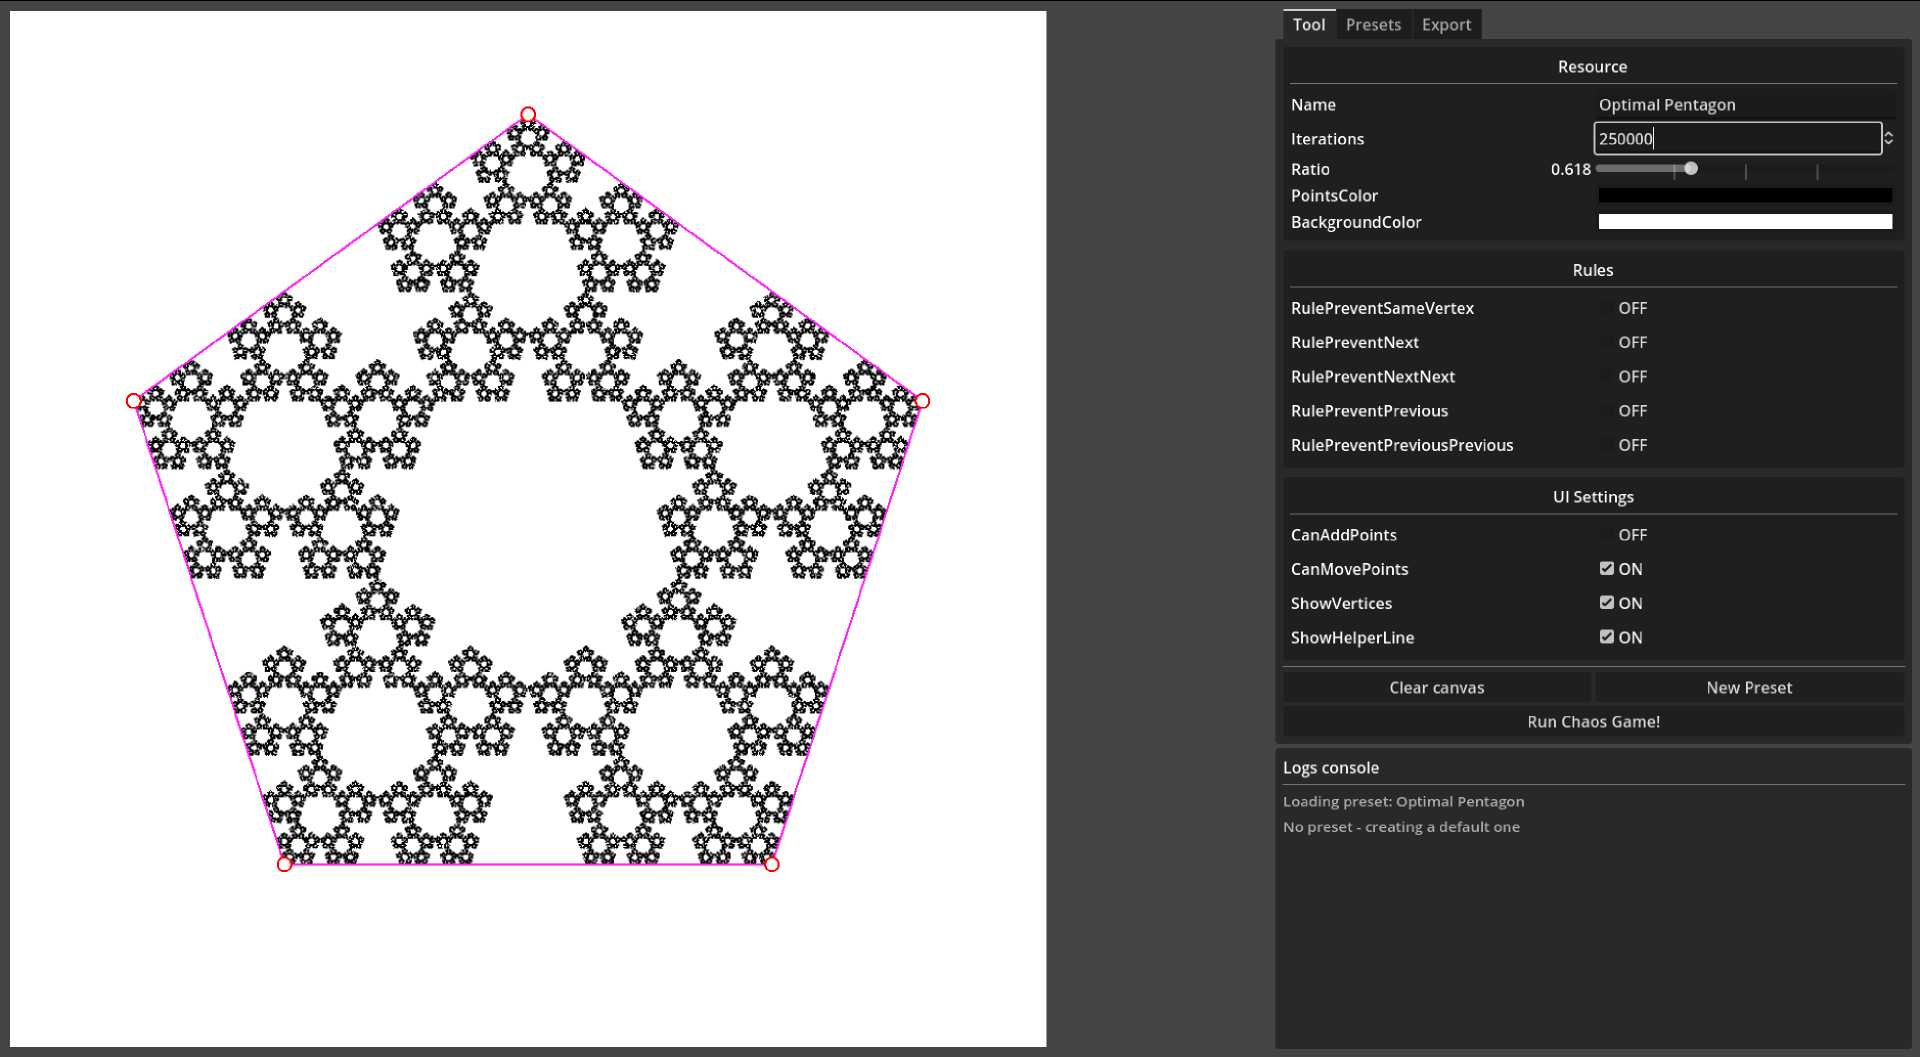Turn on CanAddPoints checkbox
This screenshot has width=1920, height=1057.
(x=1606, y=535)
